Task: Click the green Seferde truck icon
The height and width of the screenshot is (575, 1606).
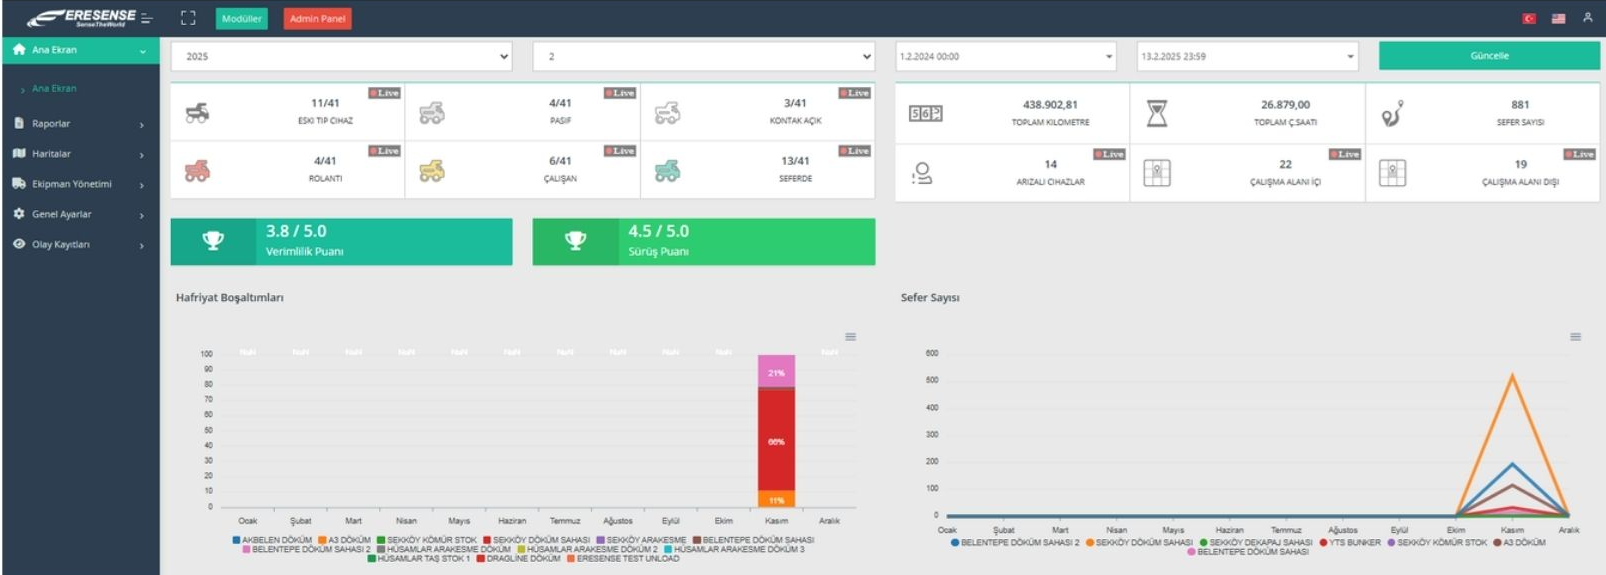Action: [x=667, y=171]
